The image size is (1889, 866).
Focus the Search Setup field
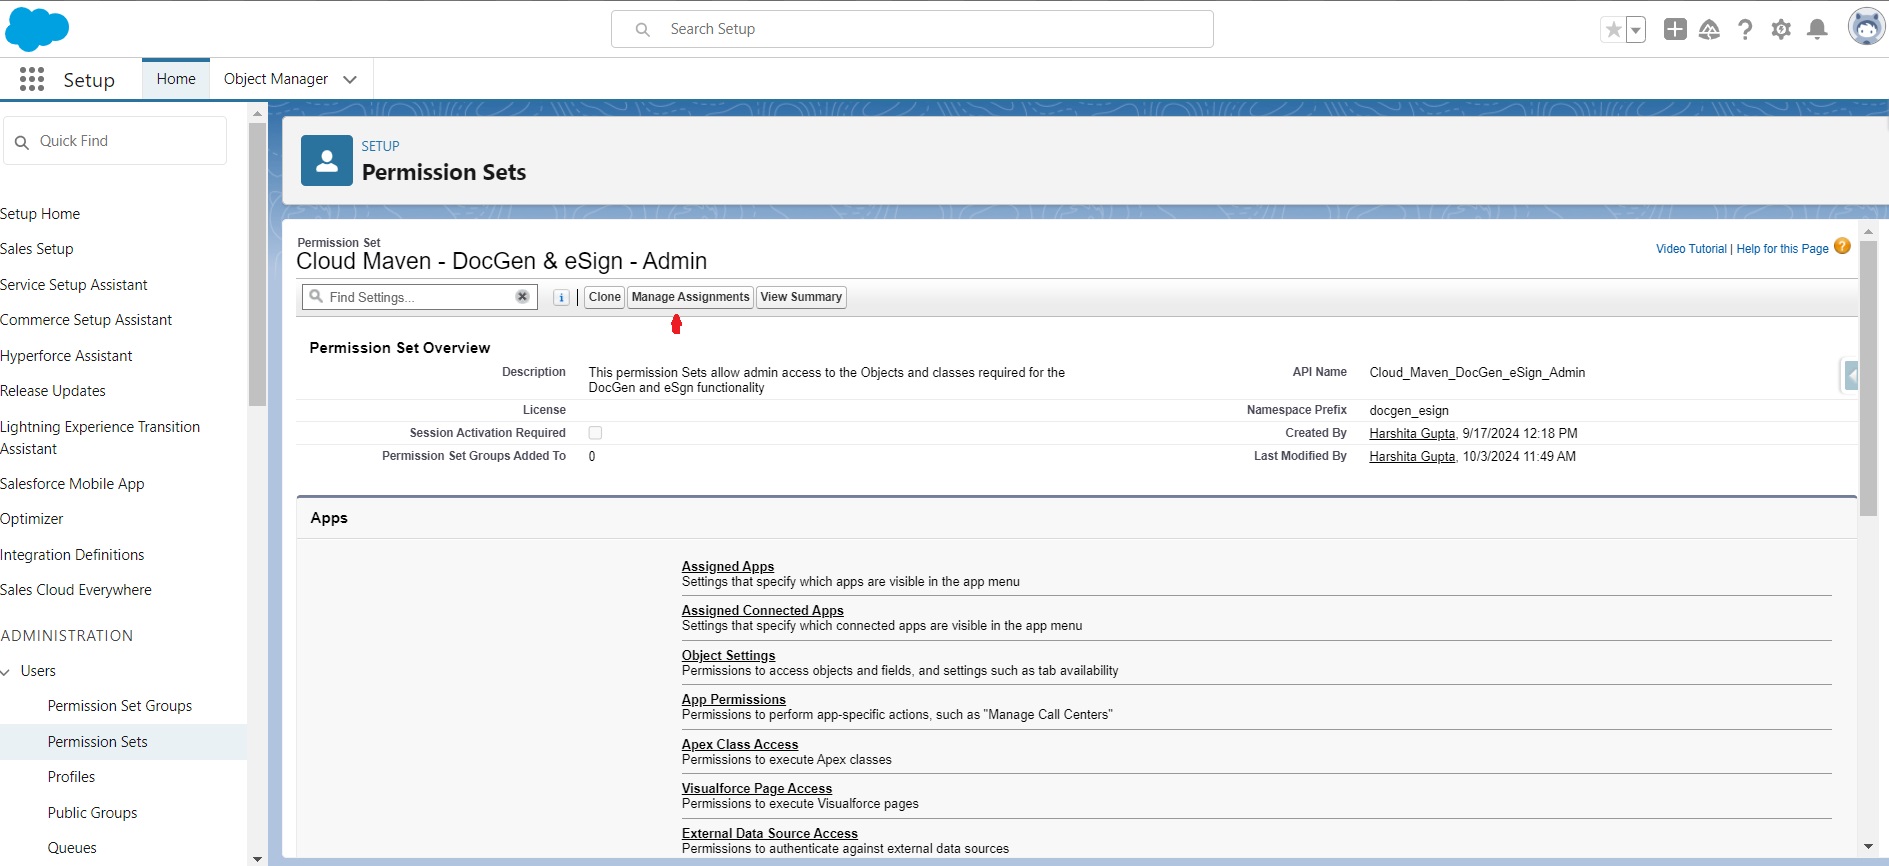pyautogui.click(x=912, y=29)
